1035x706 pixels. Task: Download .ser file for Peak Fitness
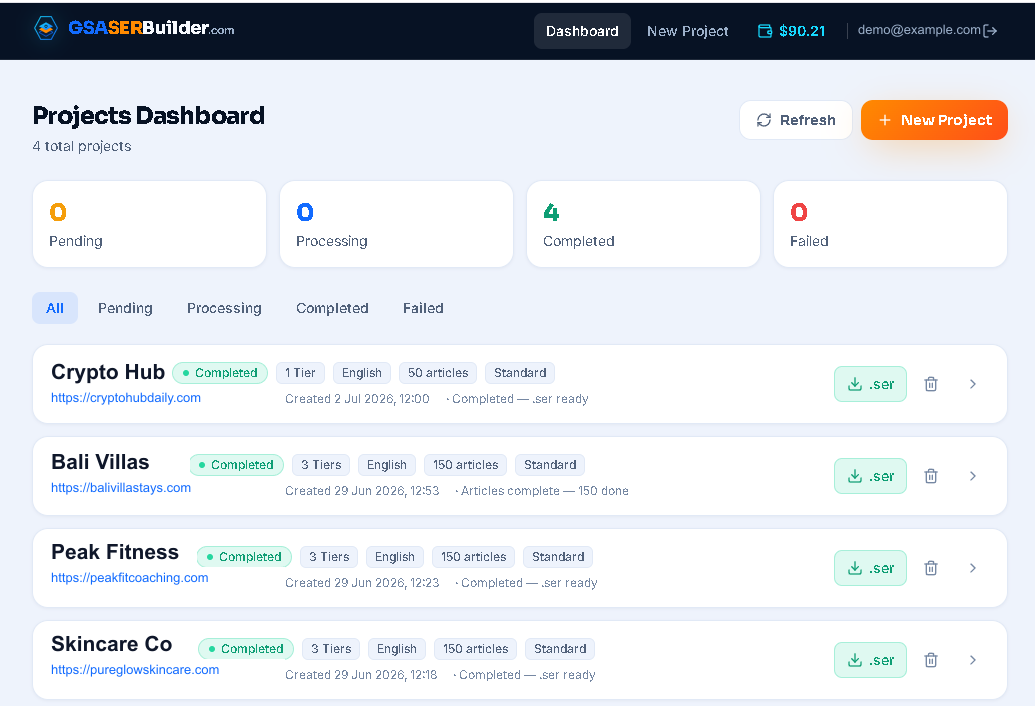coord(870,568)
